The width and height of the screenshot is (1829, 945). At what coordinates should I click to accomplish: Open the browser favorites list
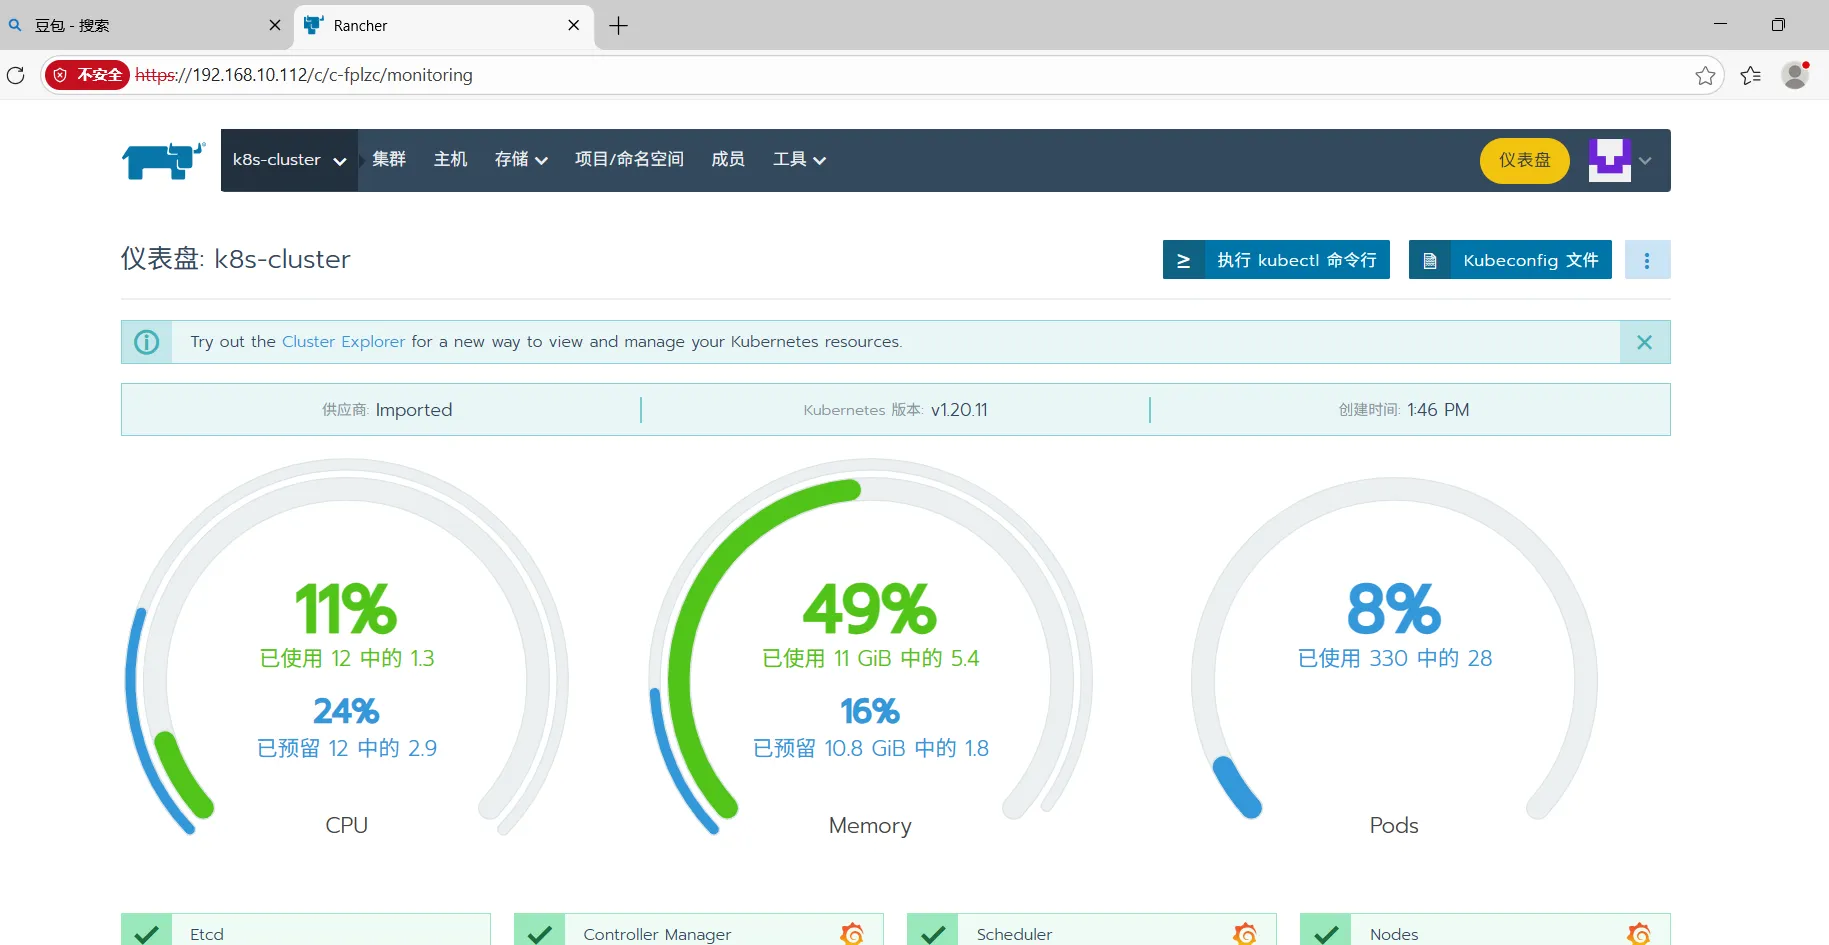pyautogui.click(x=1750, y=75)
